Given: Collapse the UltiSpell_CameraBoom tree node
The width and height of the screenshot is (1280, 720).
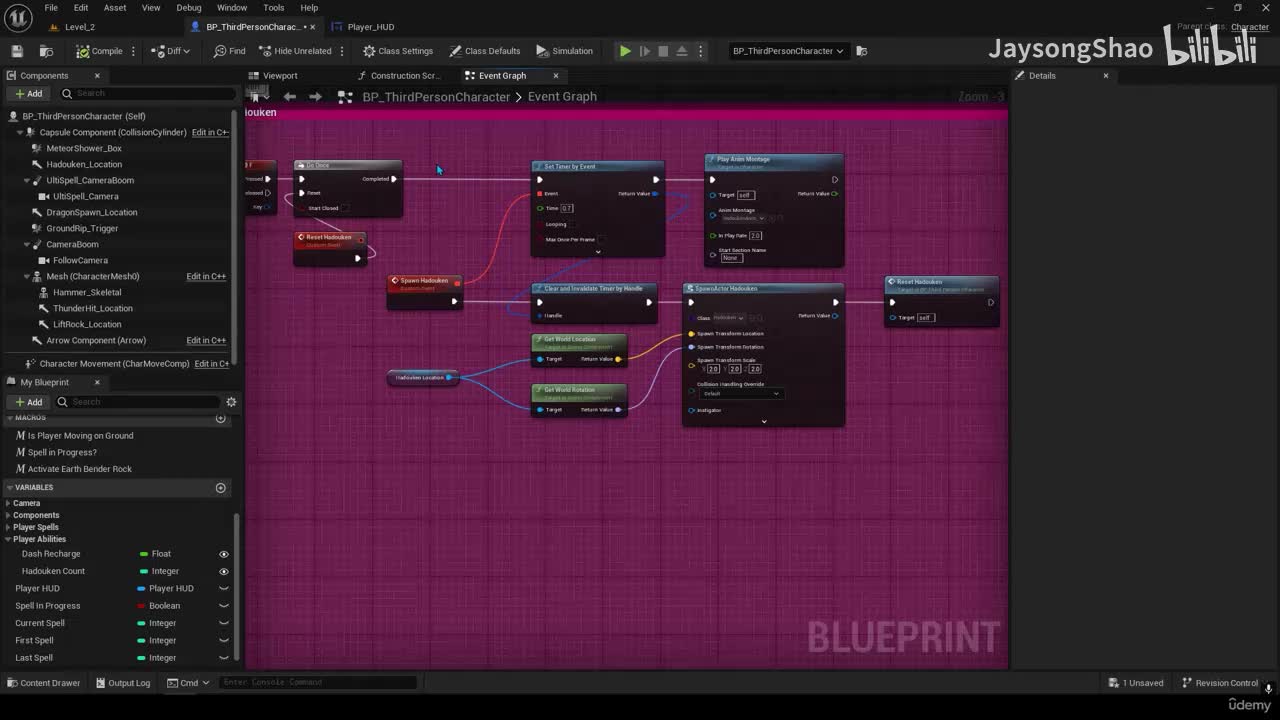Looking at the screenshot, I should pos(25,180).
